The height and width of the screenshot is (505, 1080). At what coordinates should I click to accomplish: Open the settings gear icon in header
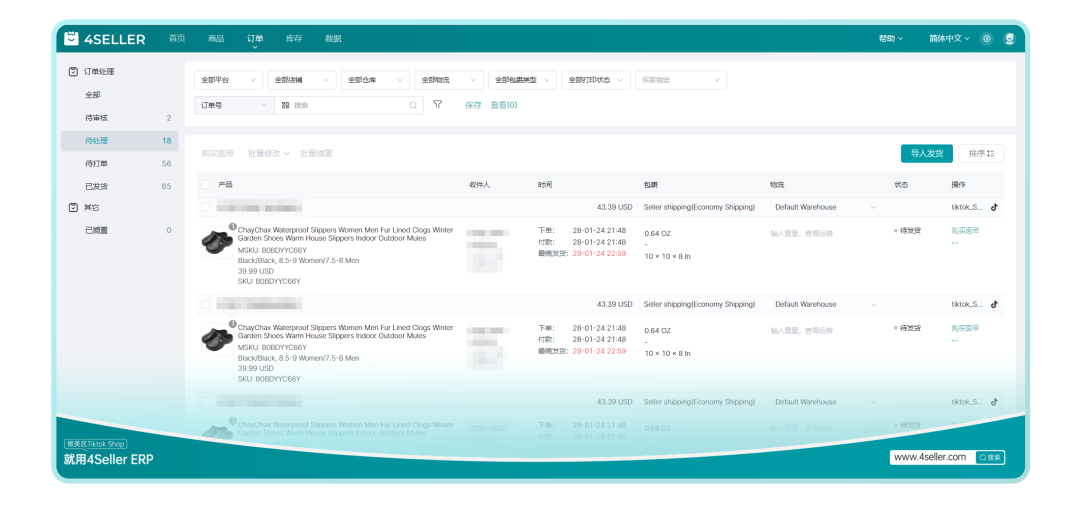[987, 39]
